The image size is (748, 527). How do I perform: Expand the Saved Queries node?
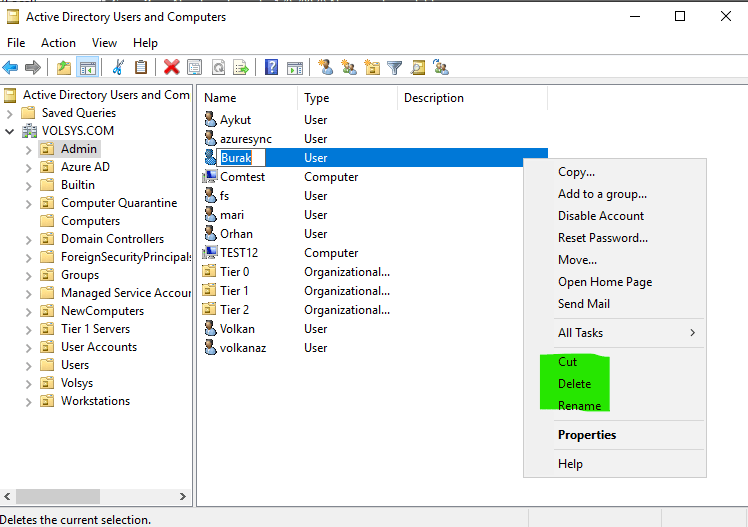10,113
